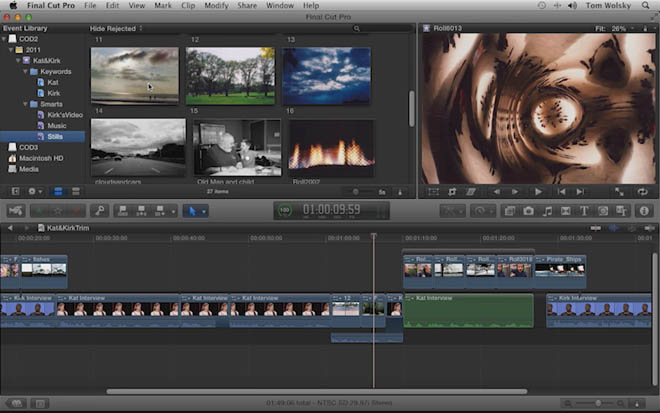
Task: Play viewer full screen
Action: (x=619, y=192)
